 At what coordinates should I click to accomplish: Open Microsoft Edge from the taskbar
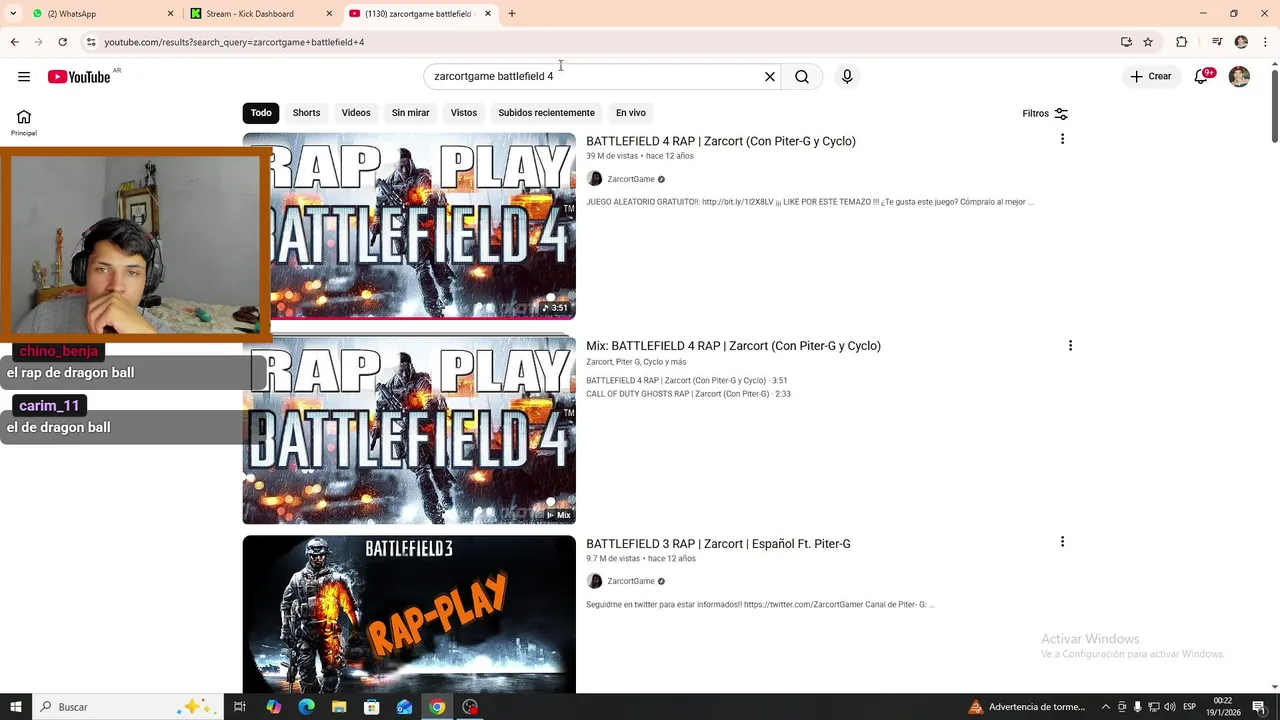(306, 707)
